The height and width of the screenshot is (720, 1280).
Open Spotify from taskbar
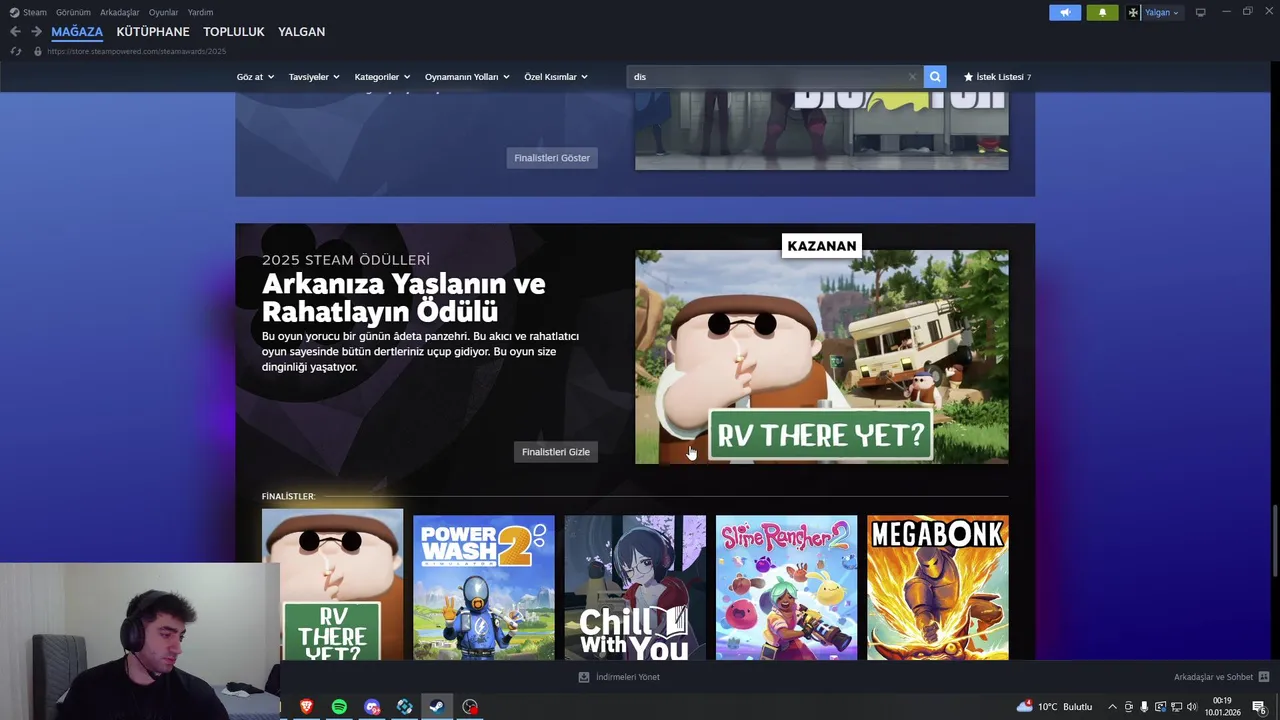[x=339, y=707]
